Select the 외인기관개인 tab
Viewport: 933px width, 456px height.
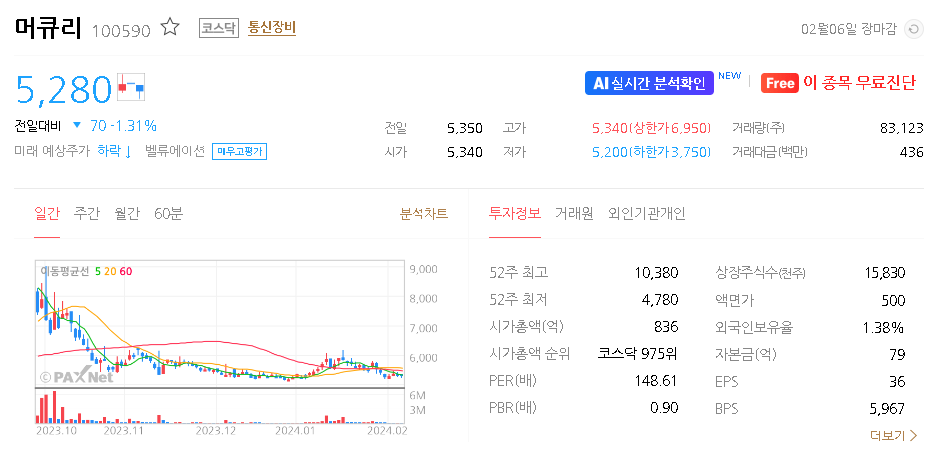coord(647,214)
